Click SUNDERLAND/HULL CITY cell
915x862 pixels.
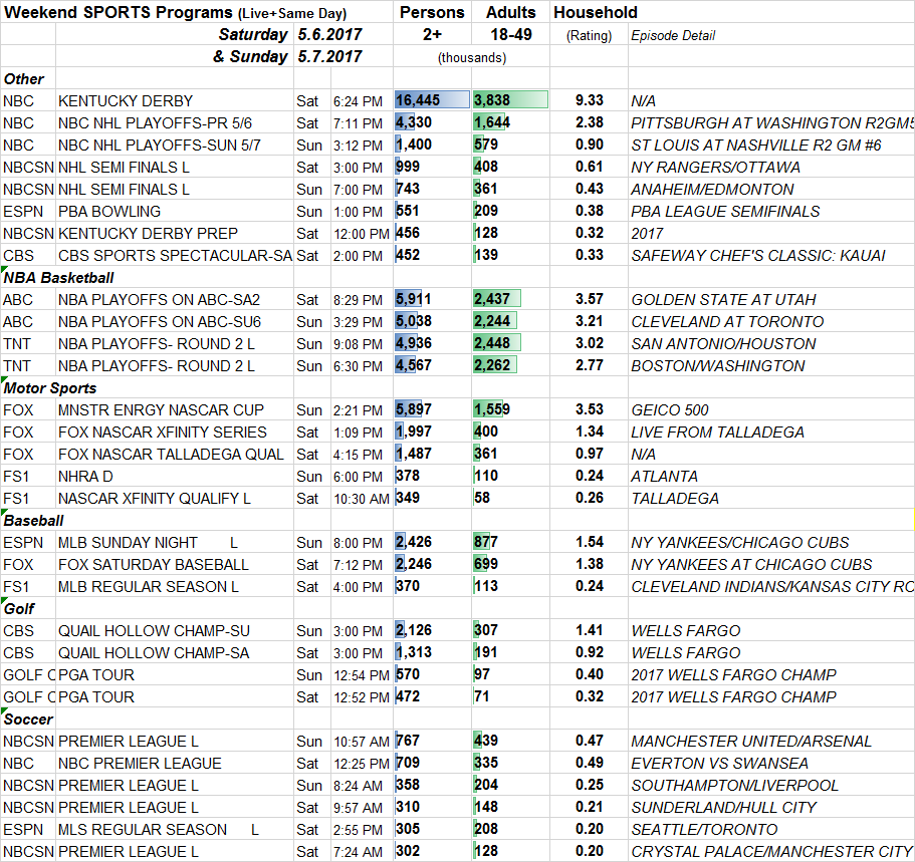[x=771, y=808]
